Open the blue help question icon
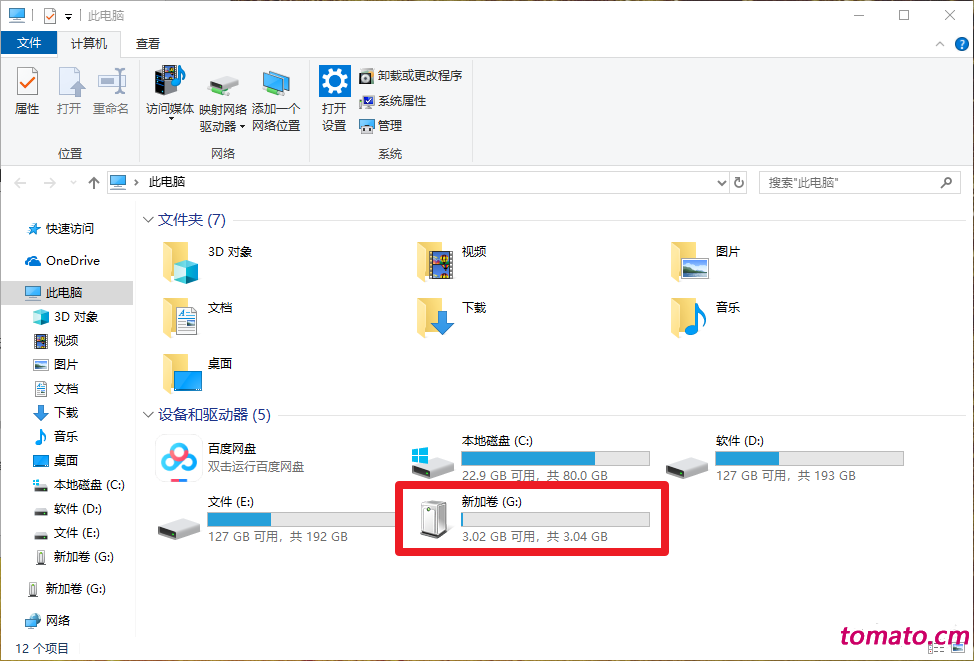974x661 pixels. click(x=961, y=44)
